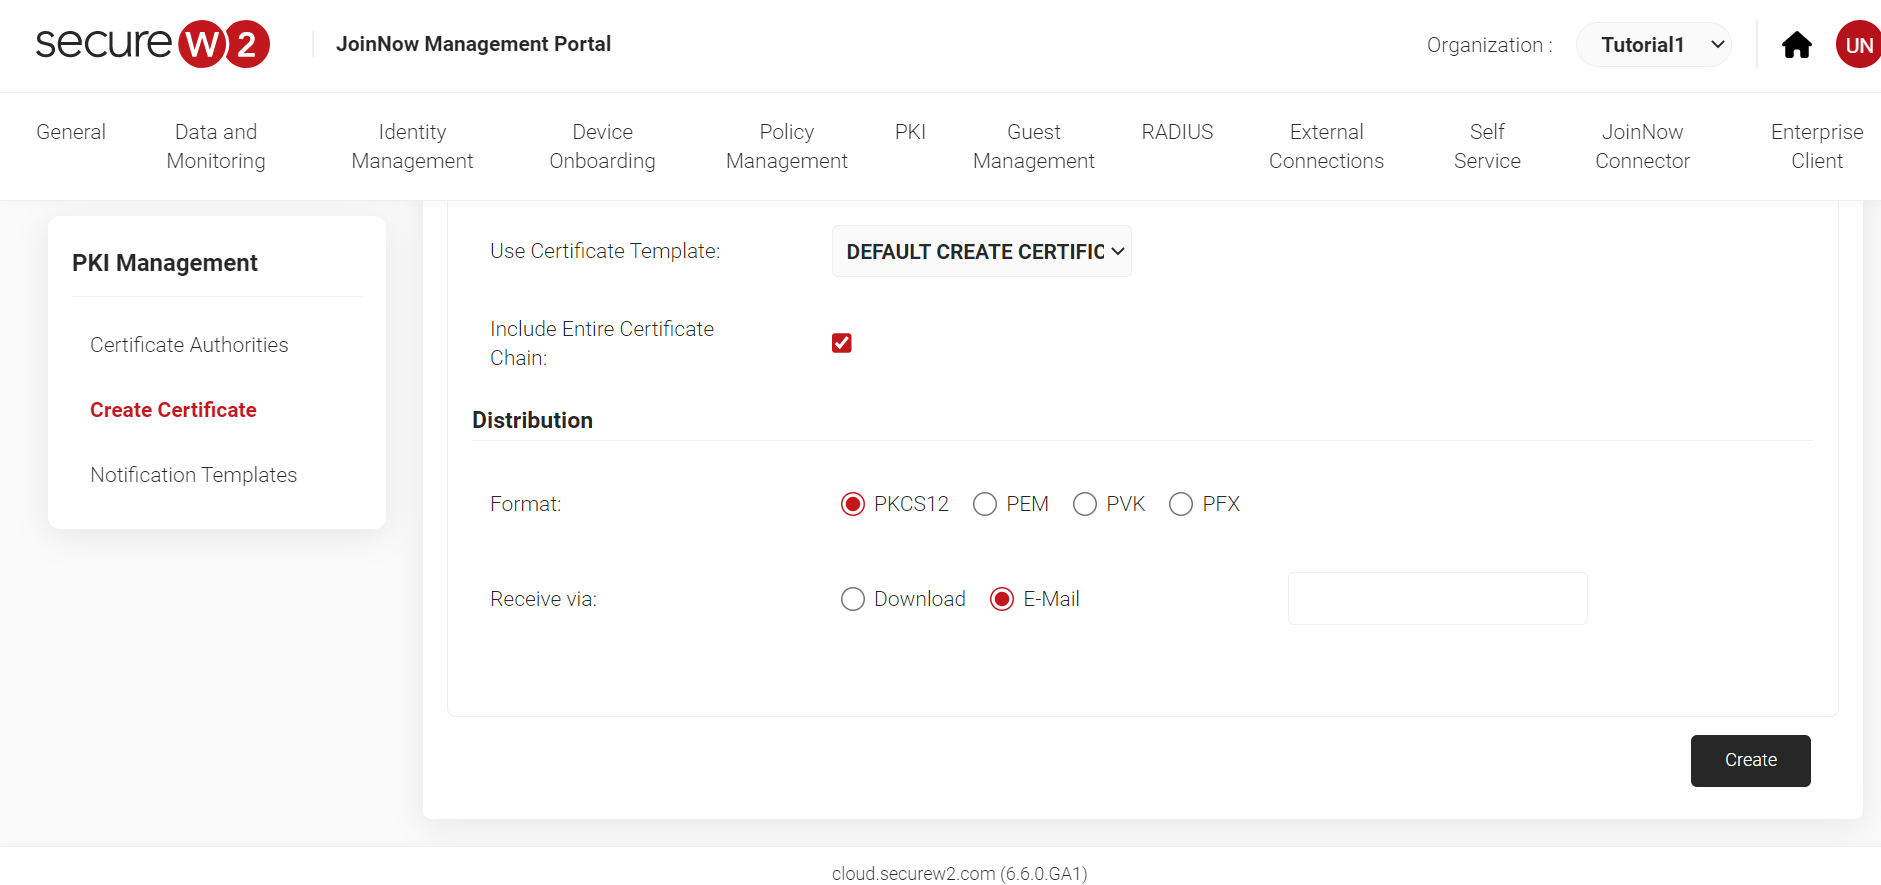Select the PEM format option

coord(985,504)
